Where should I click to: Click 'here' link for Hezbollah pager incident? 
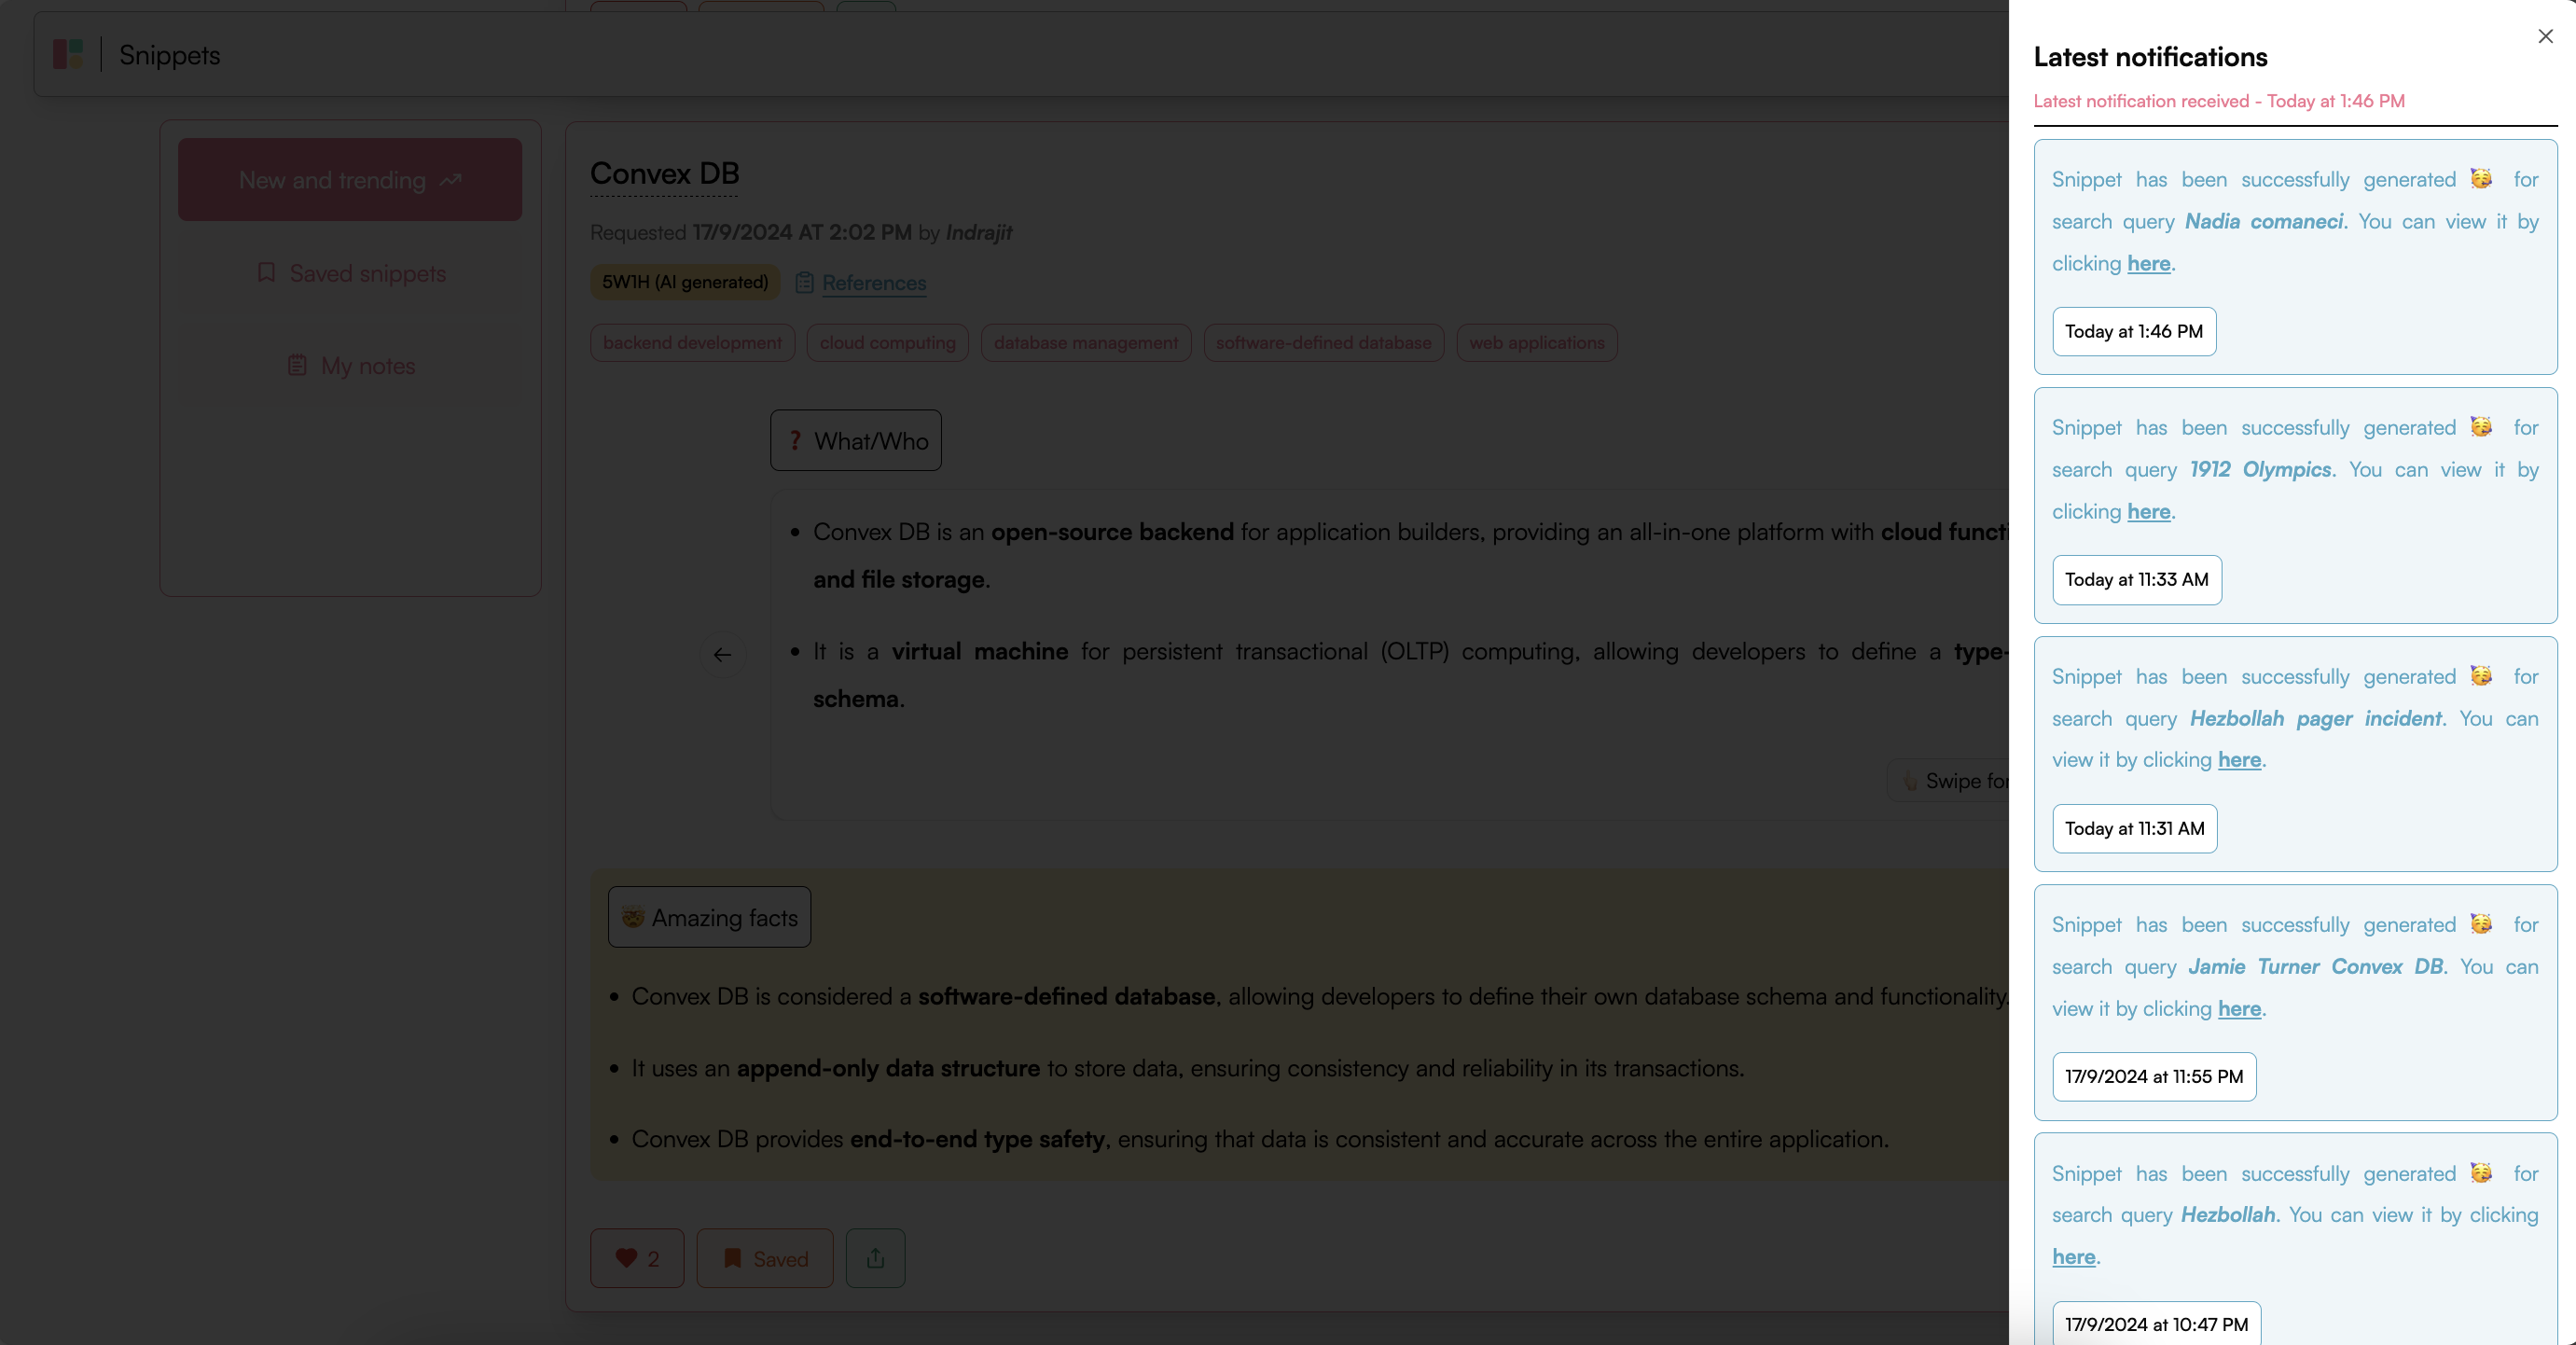pos(2239,760)
